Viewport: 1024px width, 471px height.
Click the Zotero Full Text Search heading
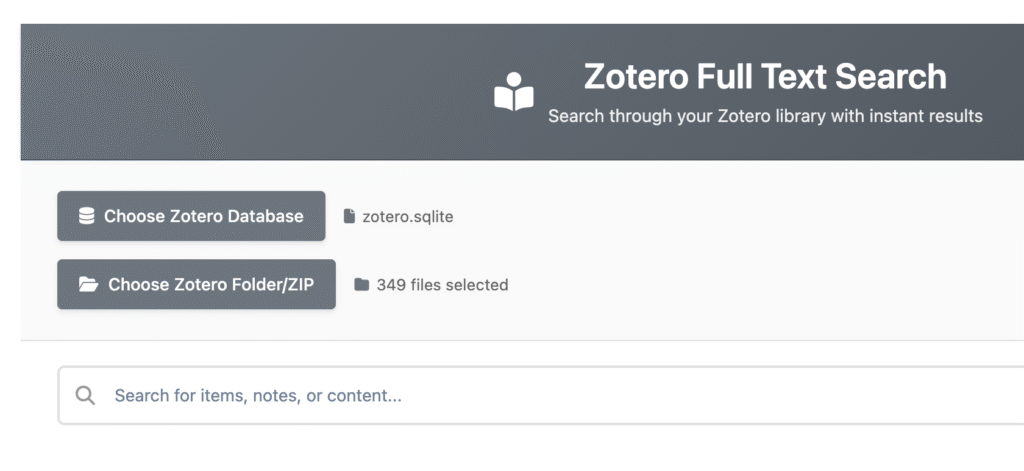[x=764, y=77]
